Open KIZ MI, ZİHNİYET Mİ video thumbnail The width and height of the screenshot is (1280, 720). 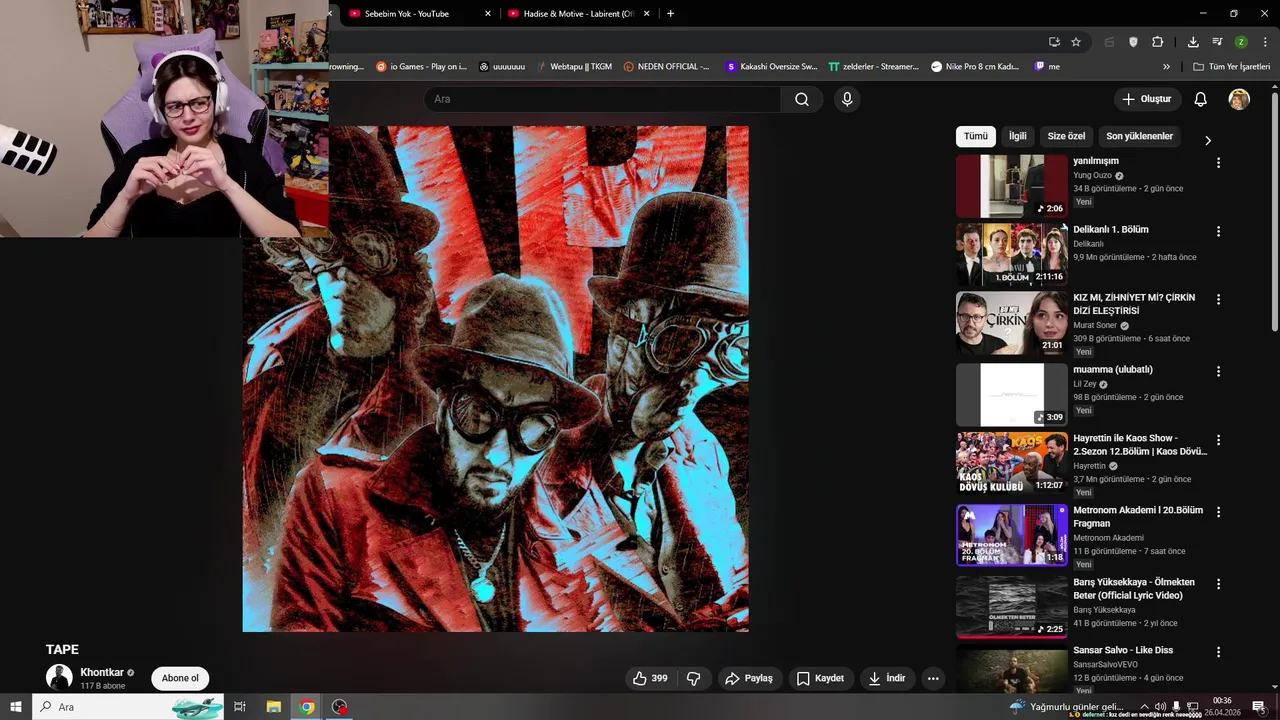pyautogui.click(x=1012, y=323)
